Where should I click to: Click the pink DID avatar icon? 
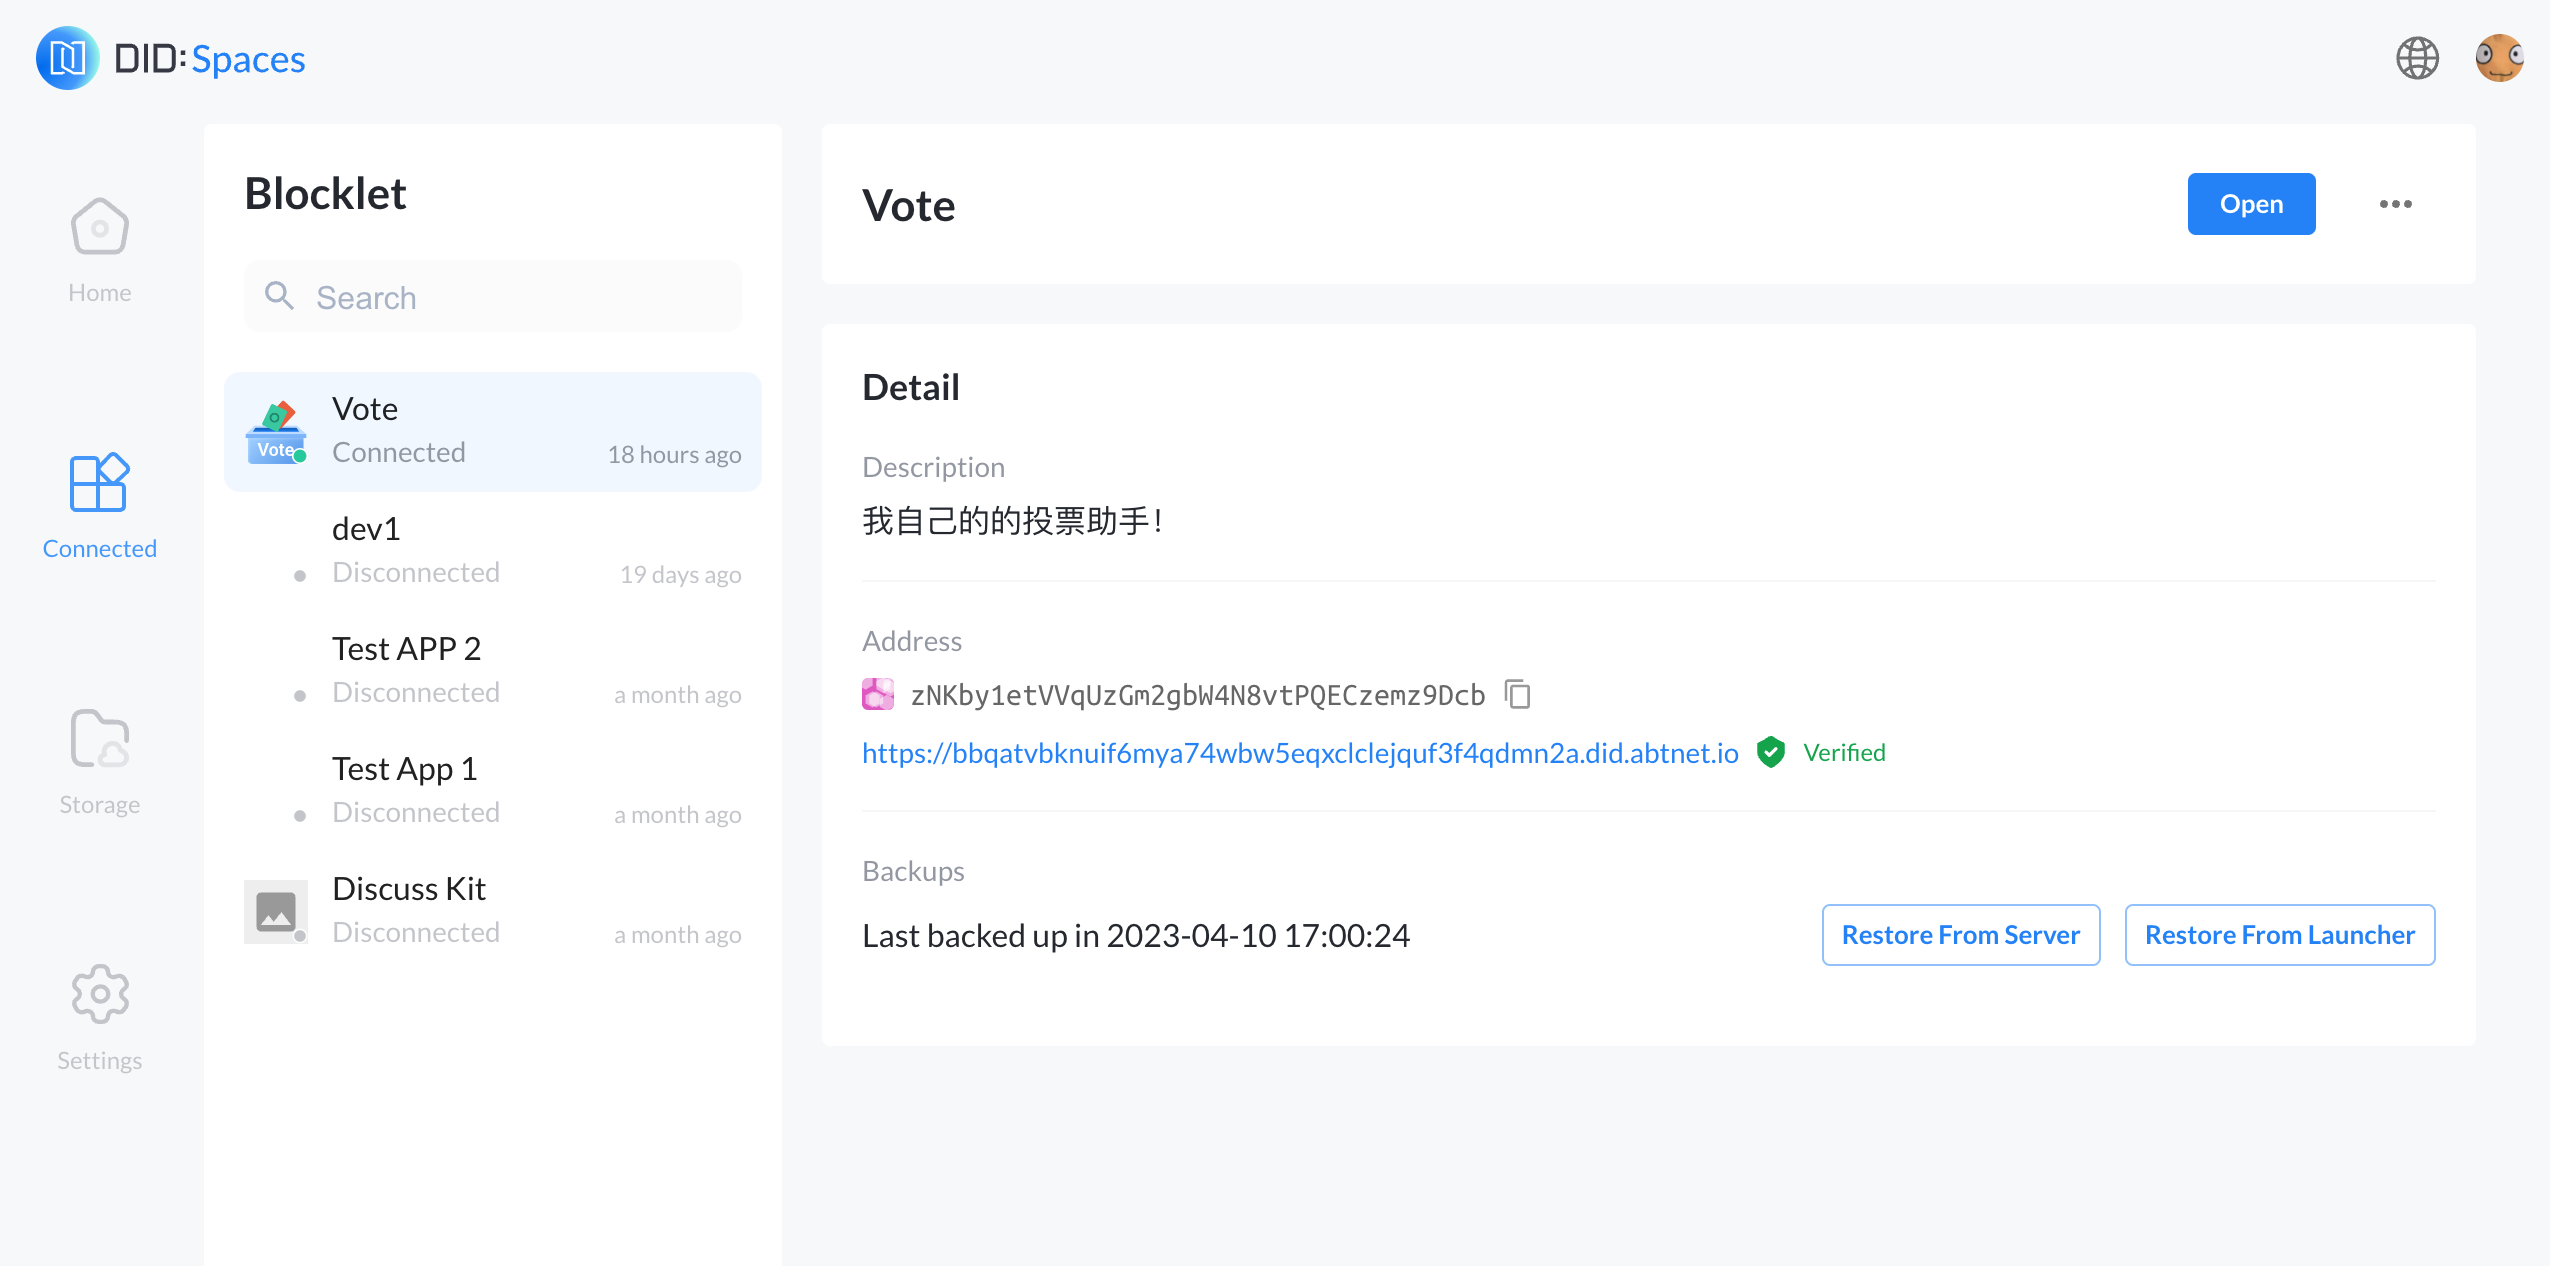click(x=878, y=694)
